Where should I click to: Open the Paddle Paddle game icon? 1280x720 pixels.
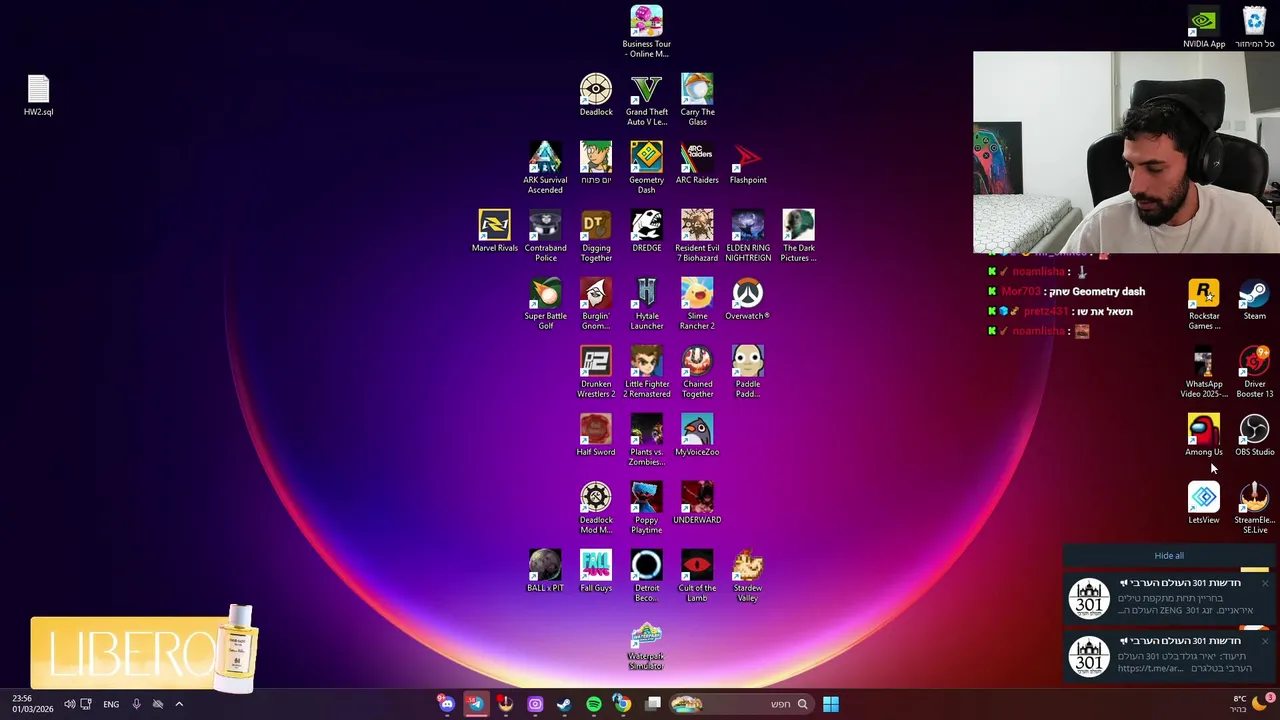point(748,371)
